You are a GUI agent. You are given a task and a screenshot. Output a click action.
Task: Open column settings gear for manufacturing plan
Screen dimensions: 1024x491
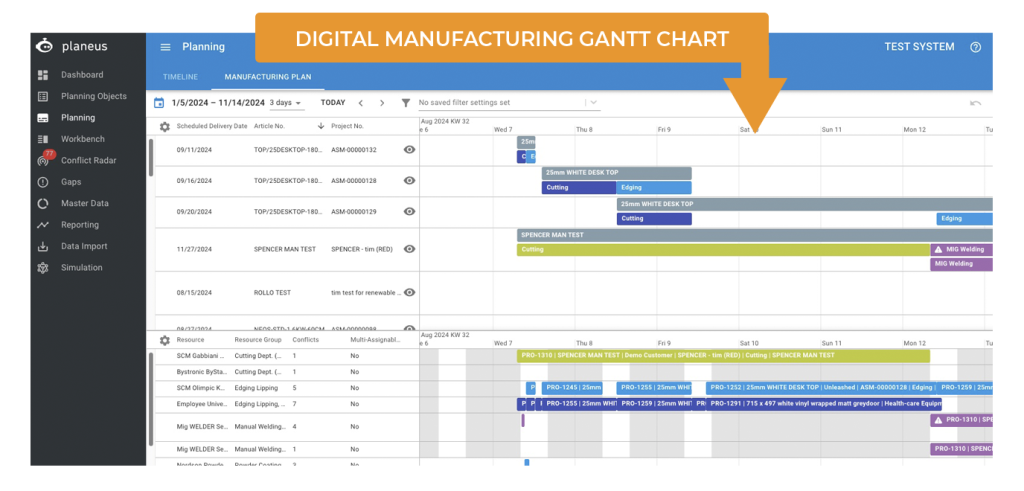tap(165, 127)
